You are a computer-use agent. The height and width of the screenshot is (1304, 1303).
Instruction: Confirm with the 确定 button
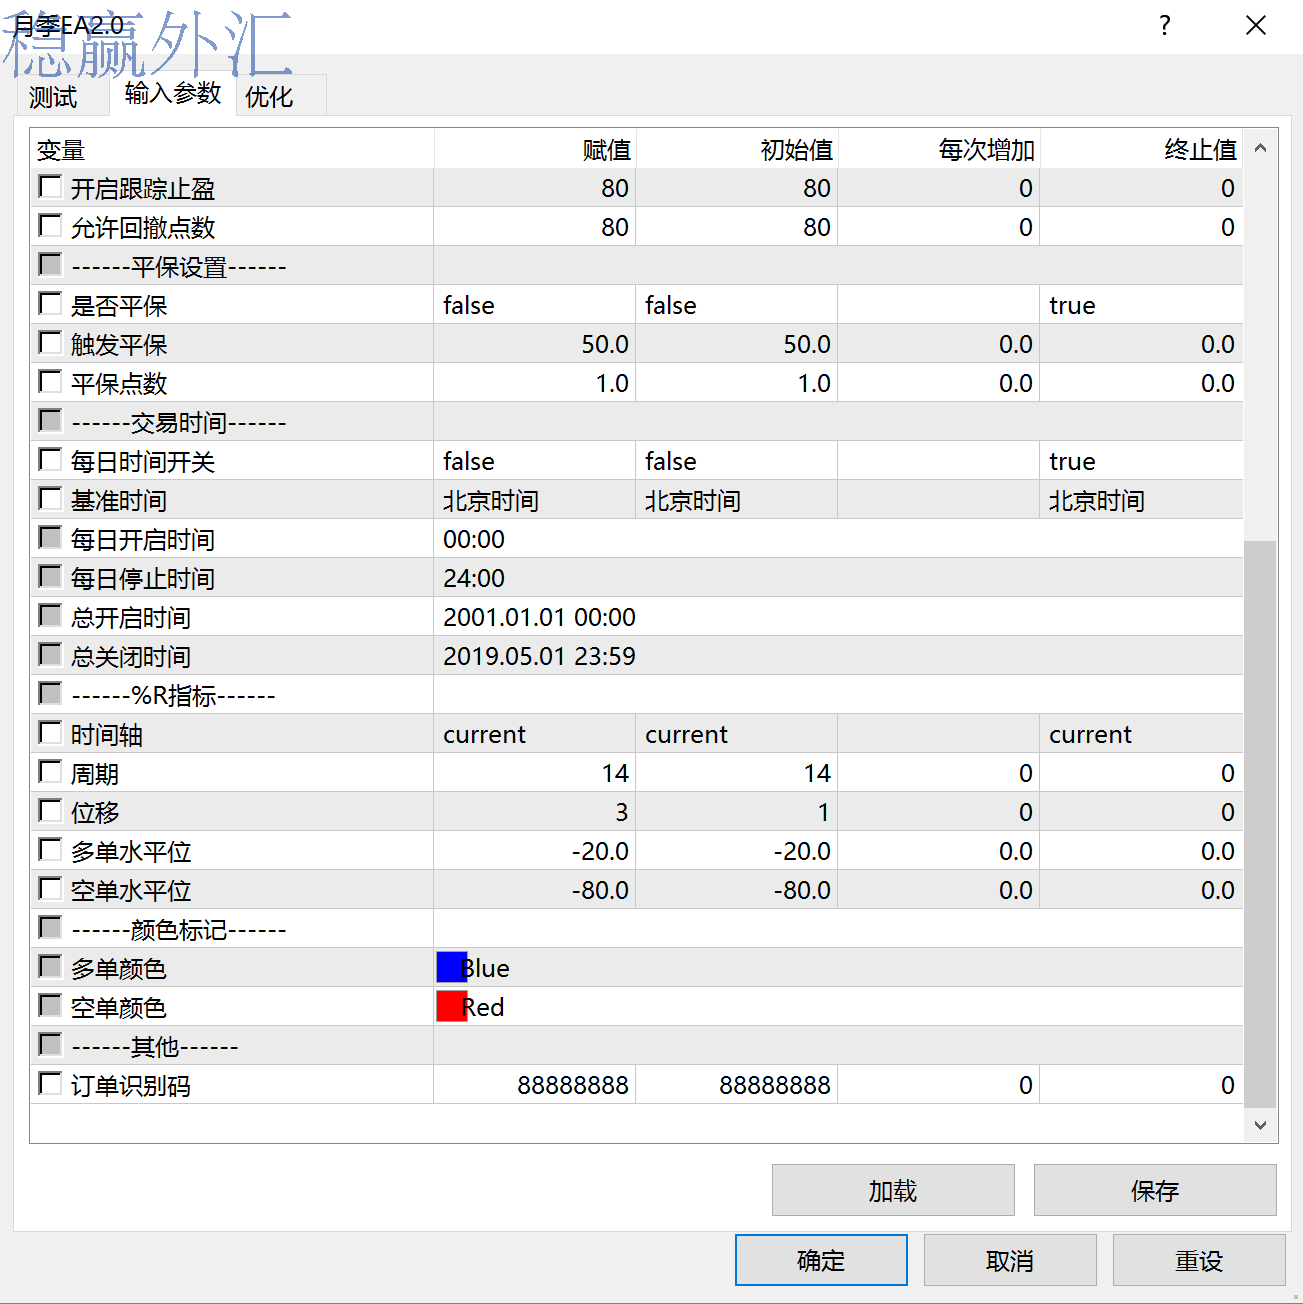821,1260
